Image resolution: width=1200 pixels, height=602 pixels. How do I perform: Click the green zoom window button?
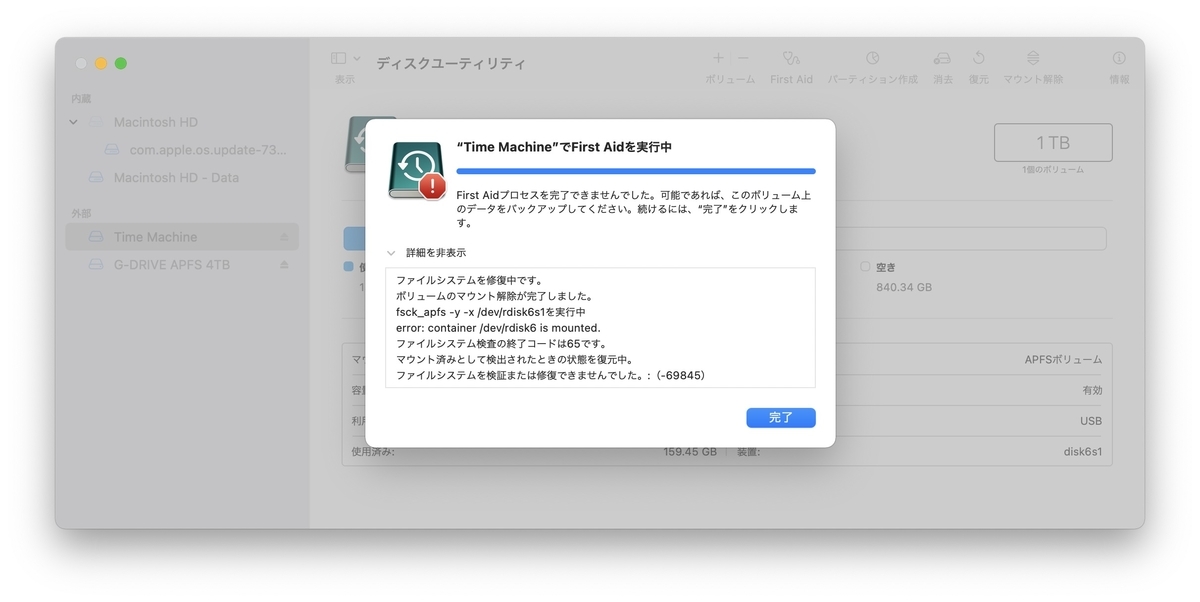[121, 64]
